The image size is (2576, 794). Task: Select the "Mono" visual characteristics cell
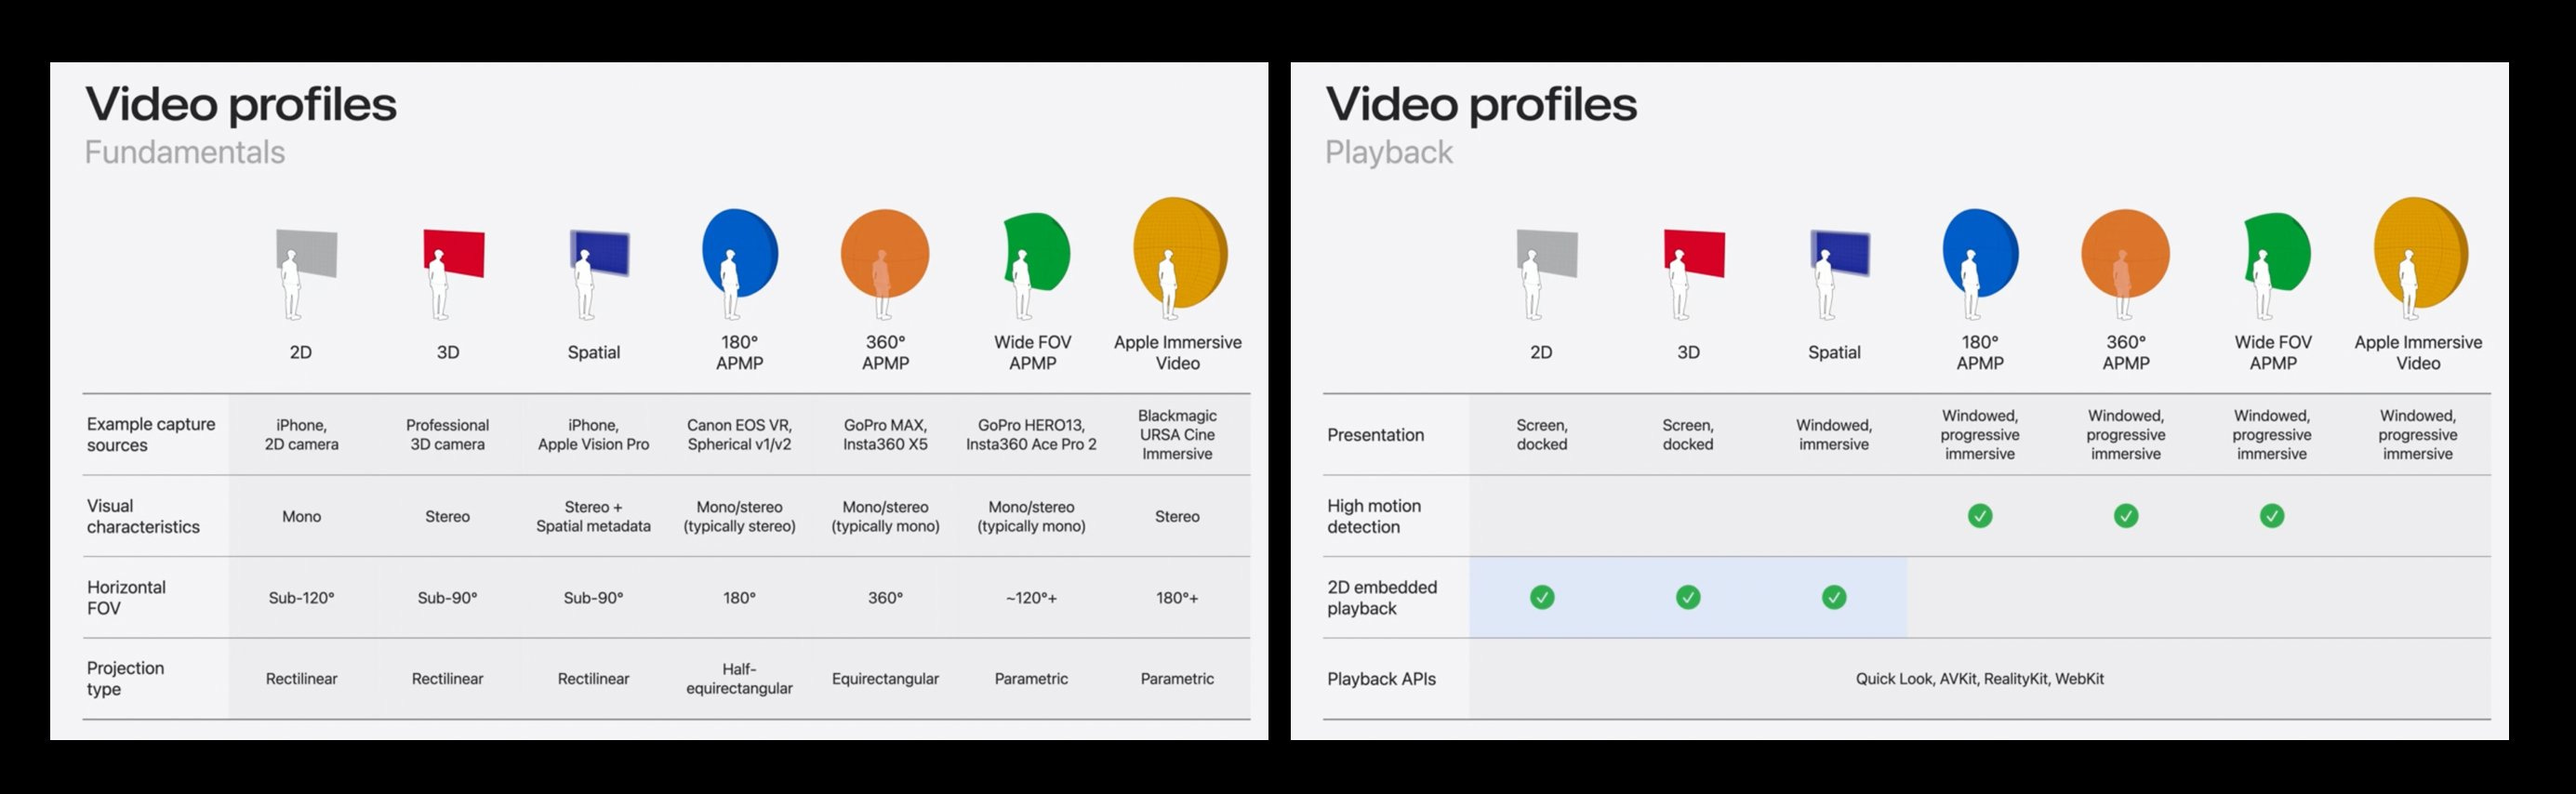[301, 516]
